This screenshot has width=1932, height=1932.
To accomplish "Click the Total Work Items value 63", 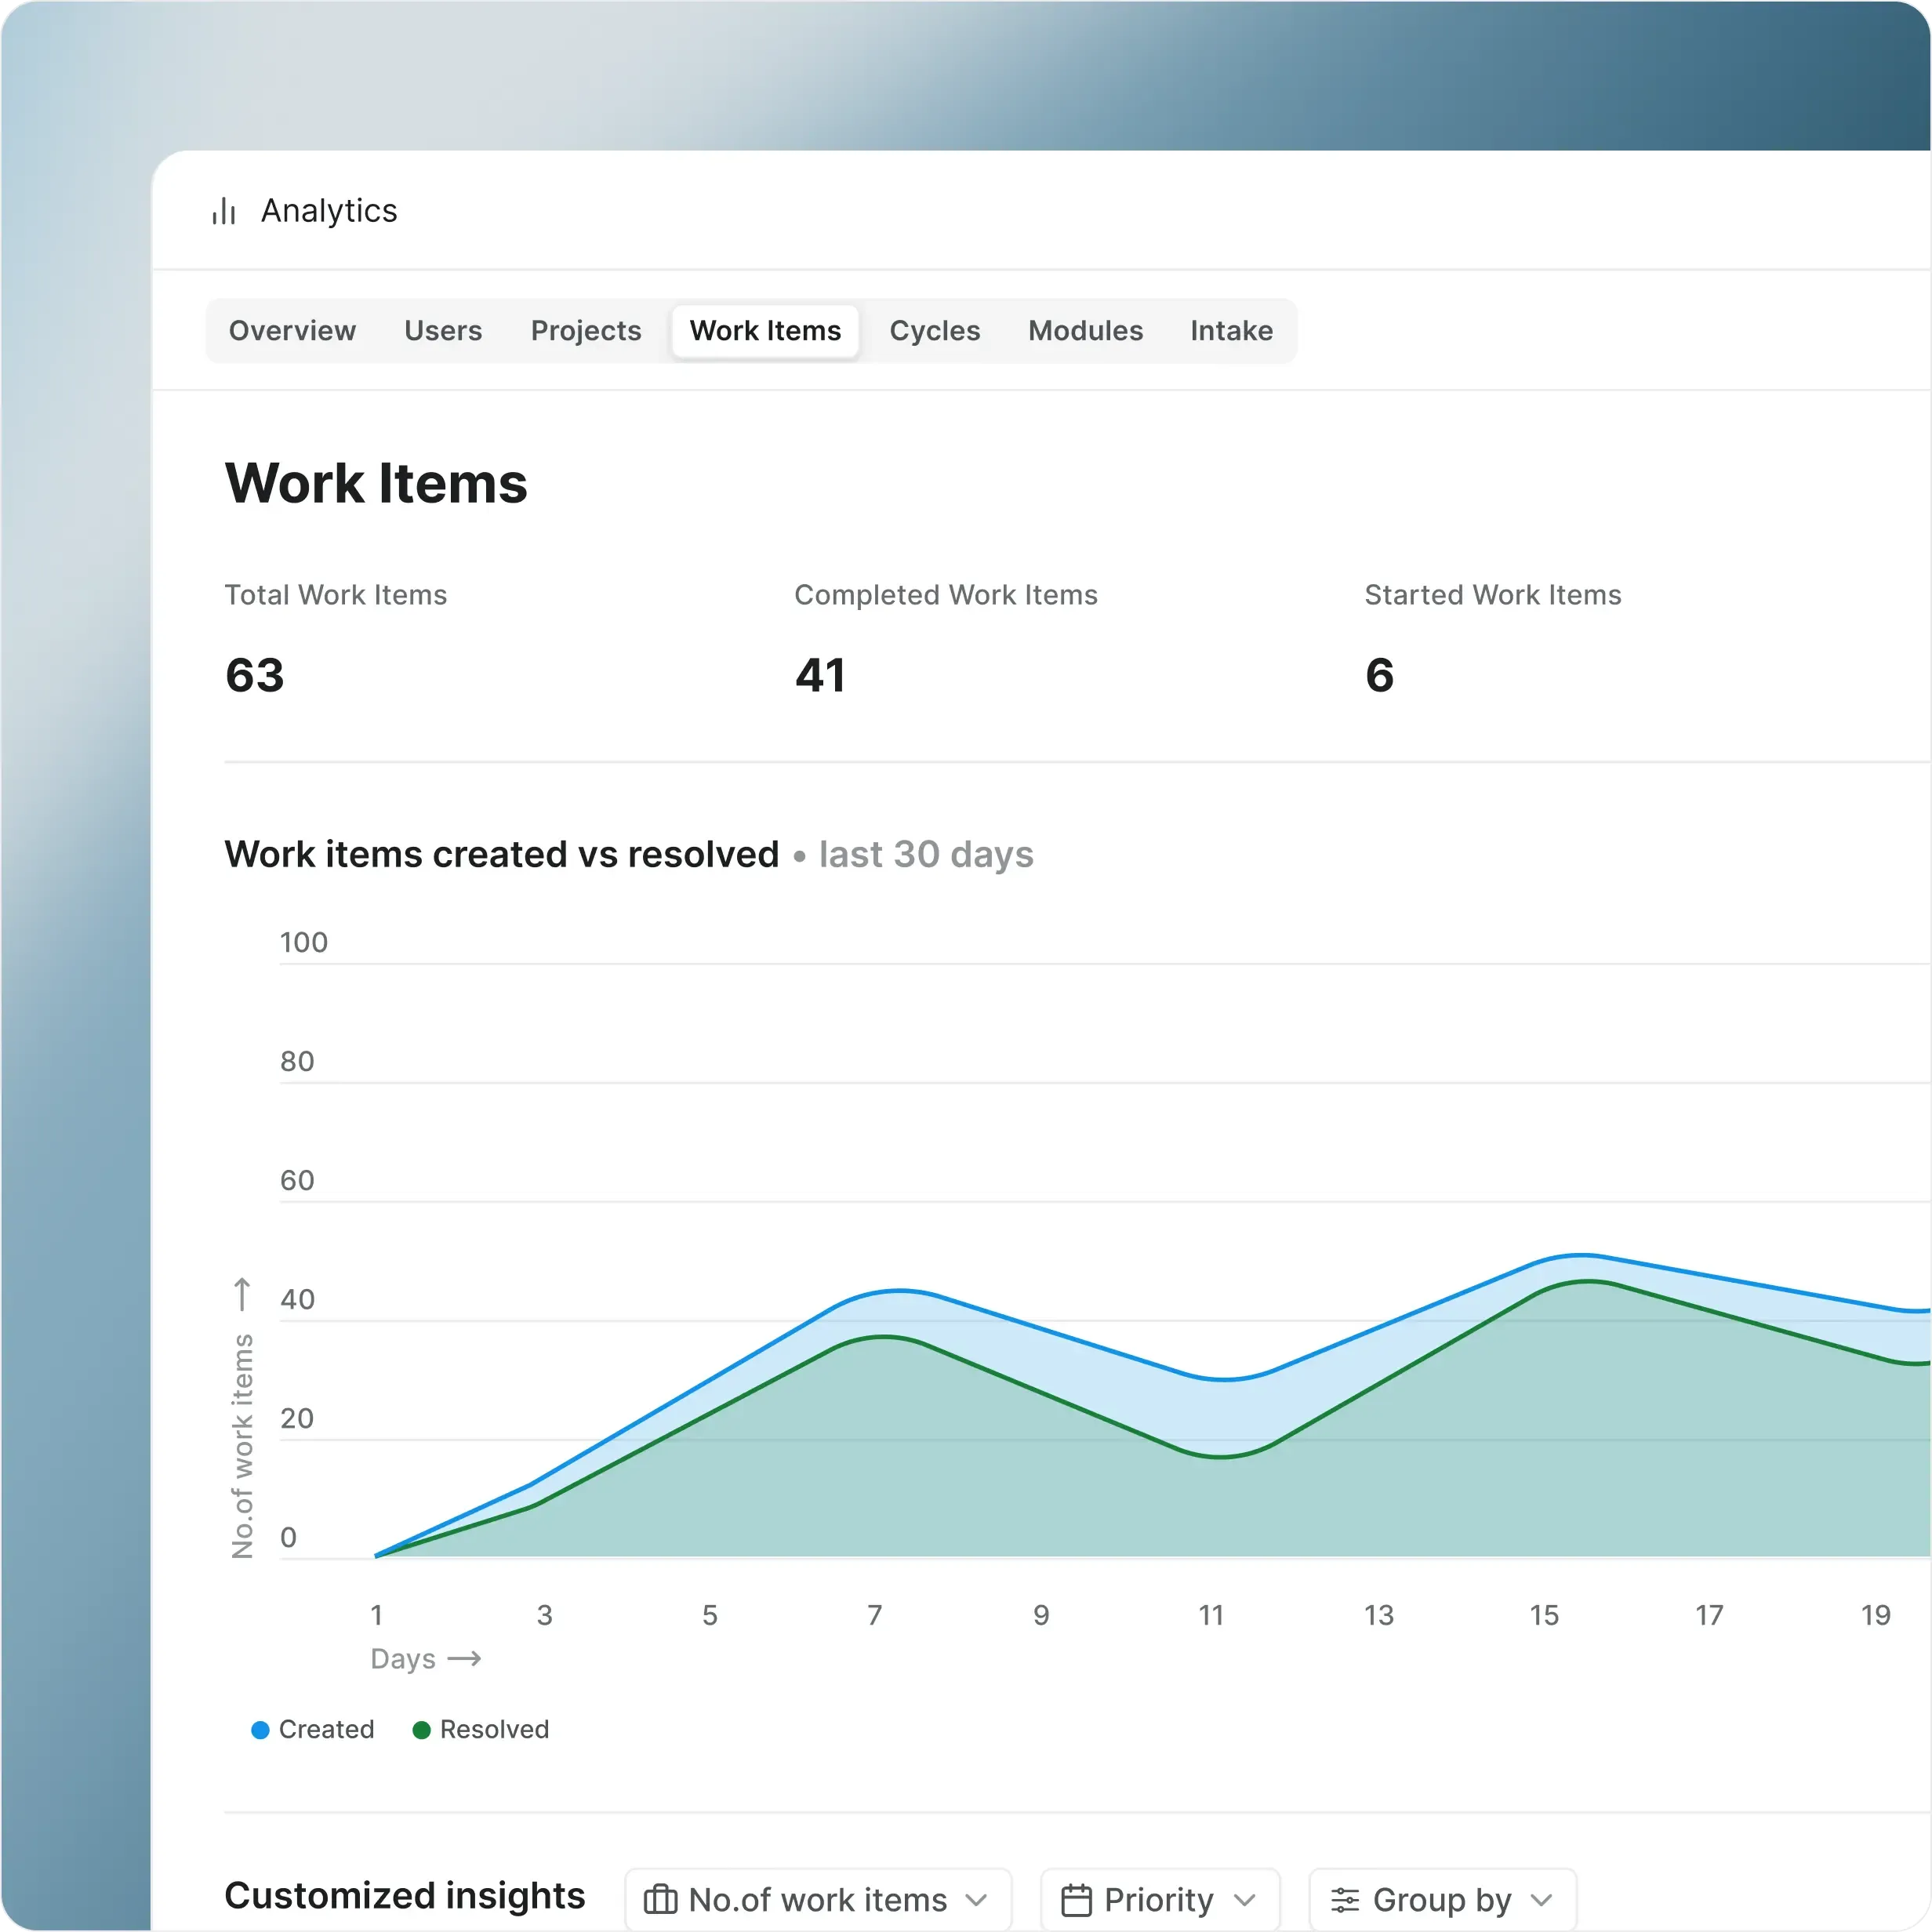I will pos(255,675).
